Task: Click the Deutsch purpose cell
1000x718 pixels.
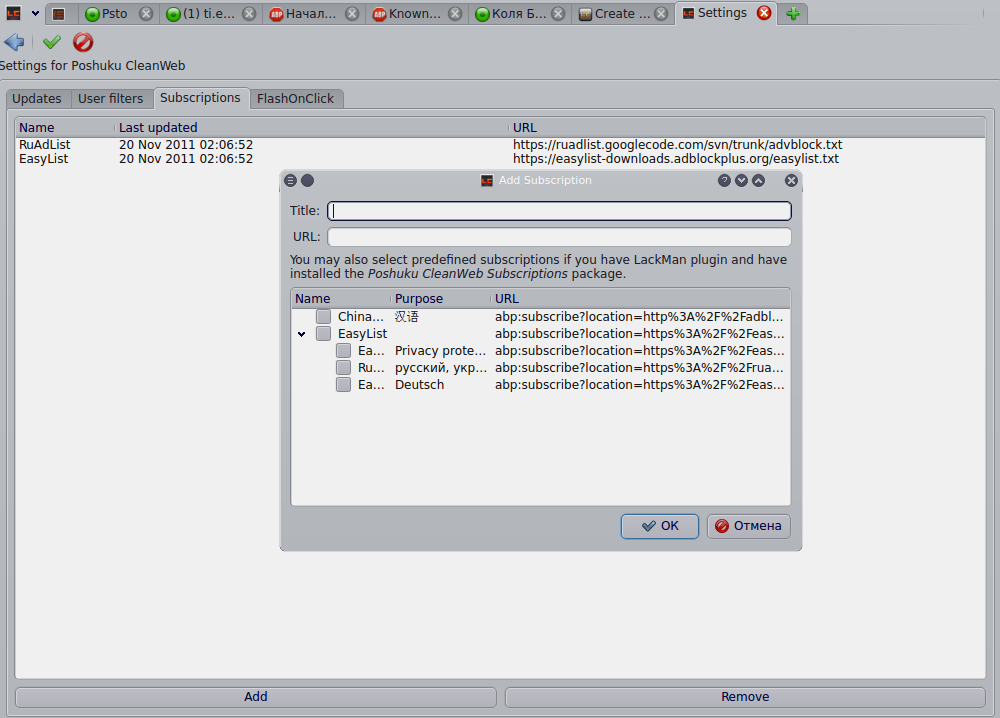Action: (419, 385)
